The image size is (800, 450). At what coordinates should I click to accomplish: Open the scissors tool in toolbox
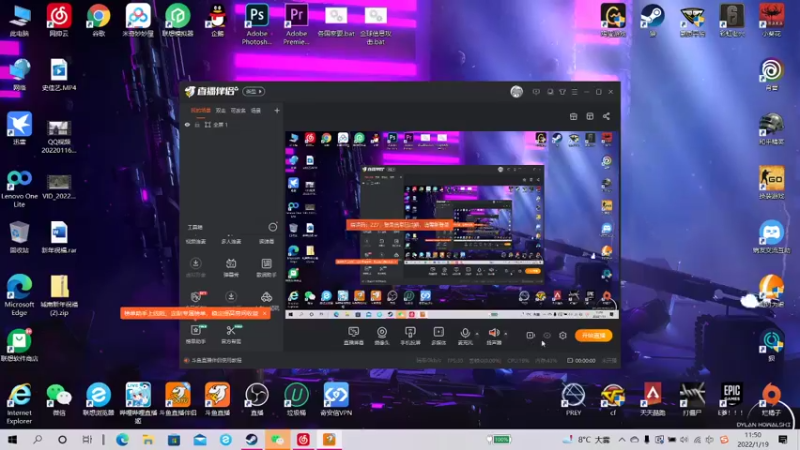click(x=231, y=333)
